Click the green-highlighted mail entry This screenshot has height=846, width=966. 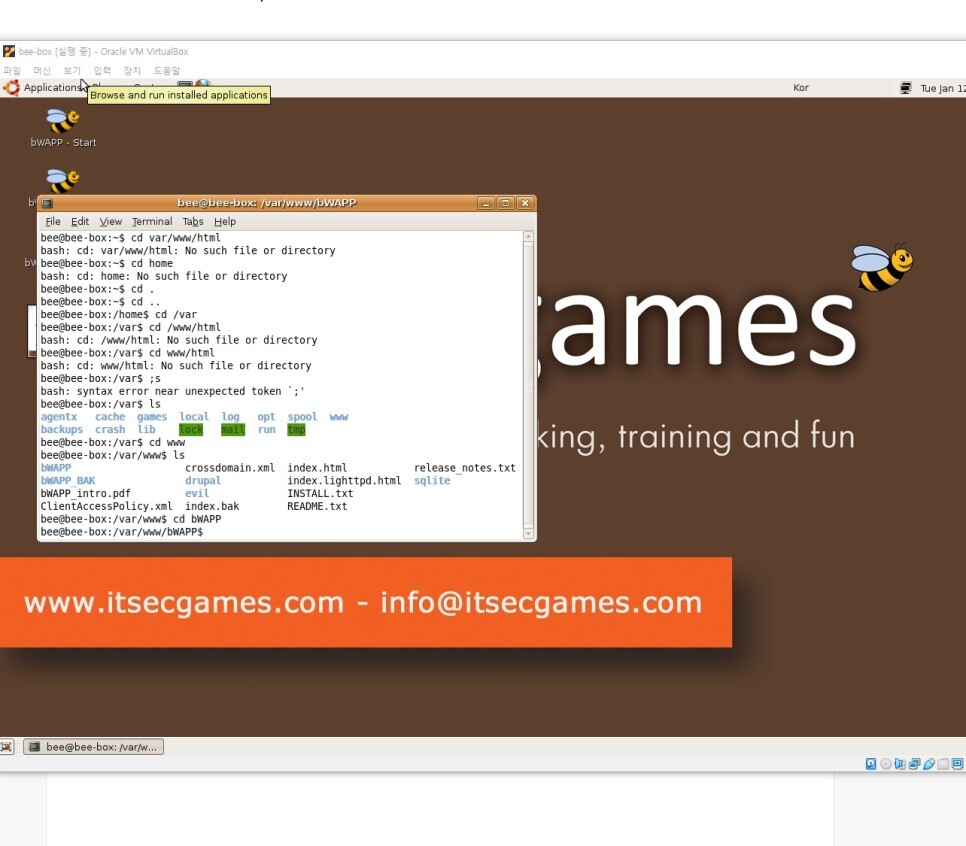tap(233, 429)
